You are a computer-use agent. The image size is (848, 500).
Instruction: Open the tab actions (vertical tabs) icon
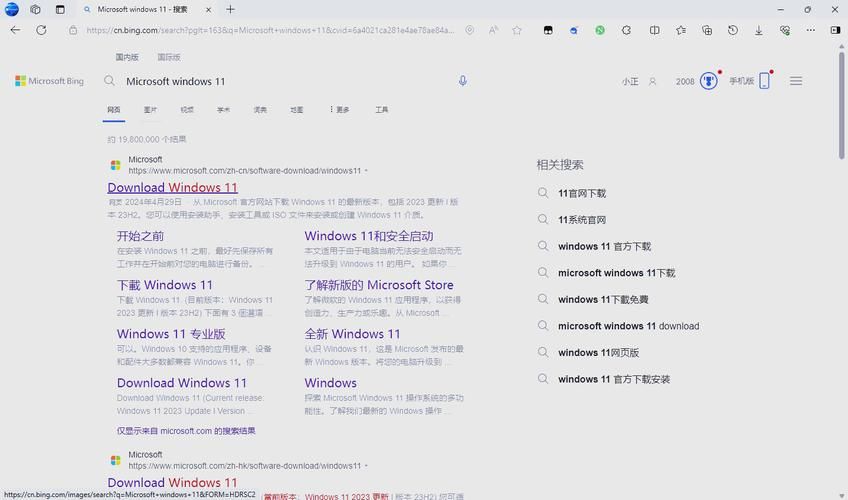[60, 9]
